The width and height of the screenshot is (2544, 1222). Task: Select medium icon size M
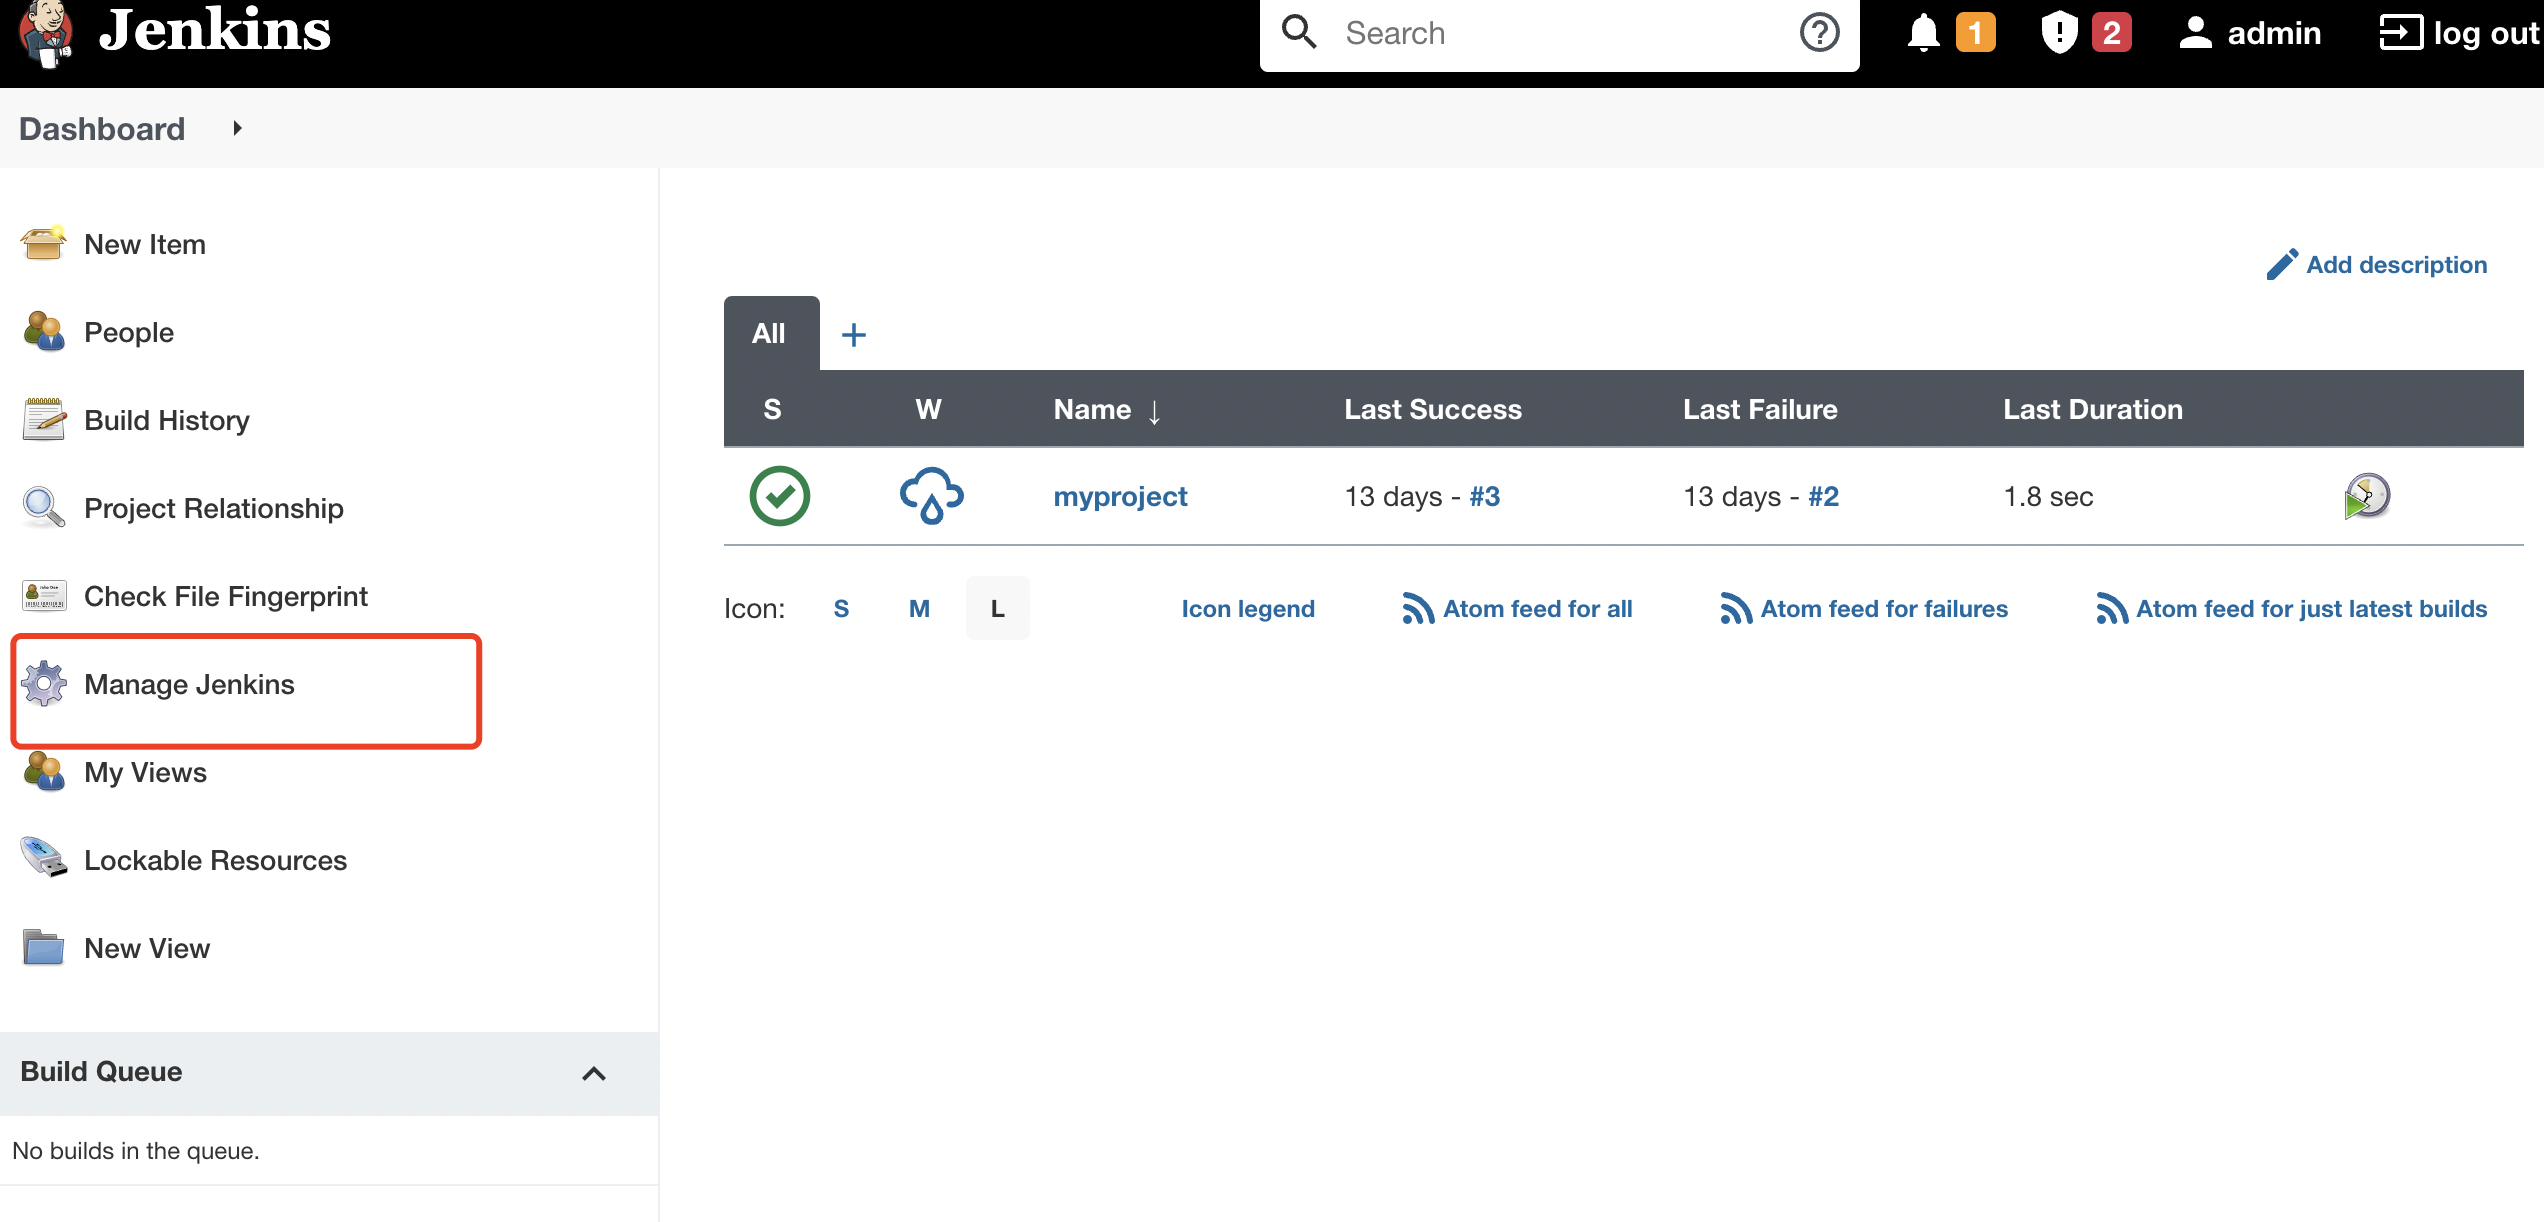tap(919, 609)
